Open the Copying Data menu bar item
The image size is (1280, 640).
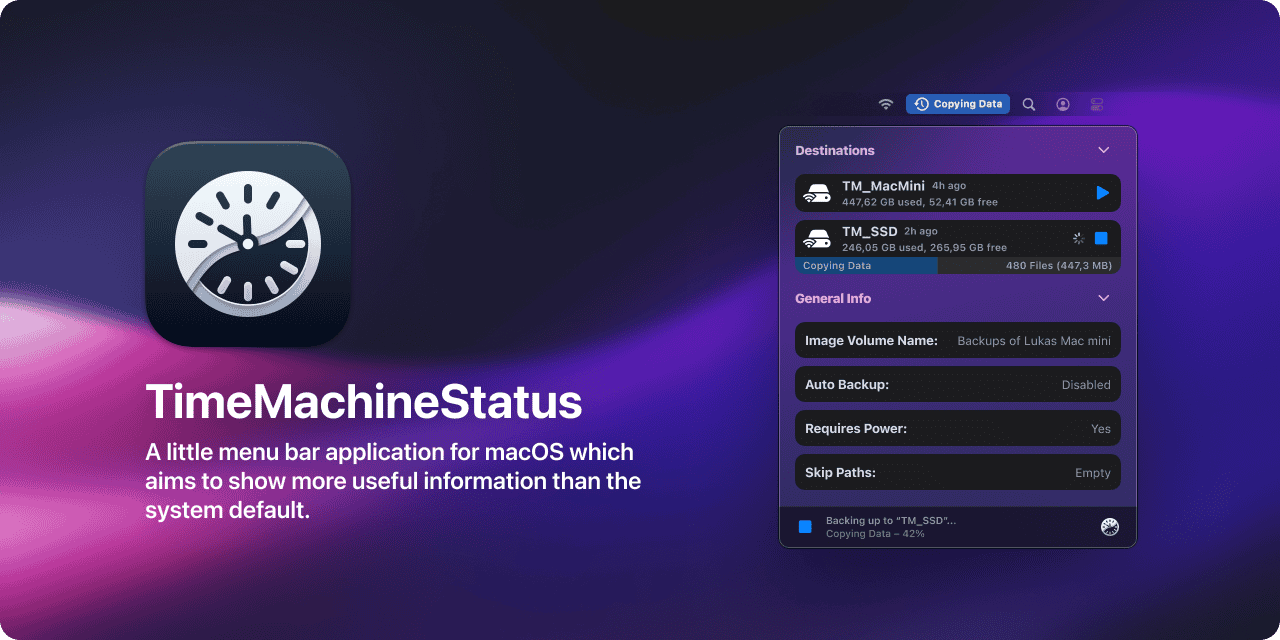pos(958,104)
